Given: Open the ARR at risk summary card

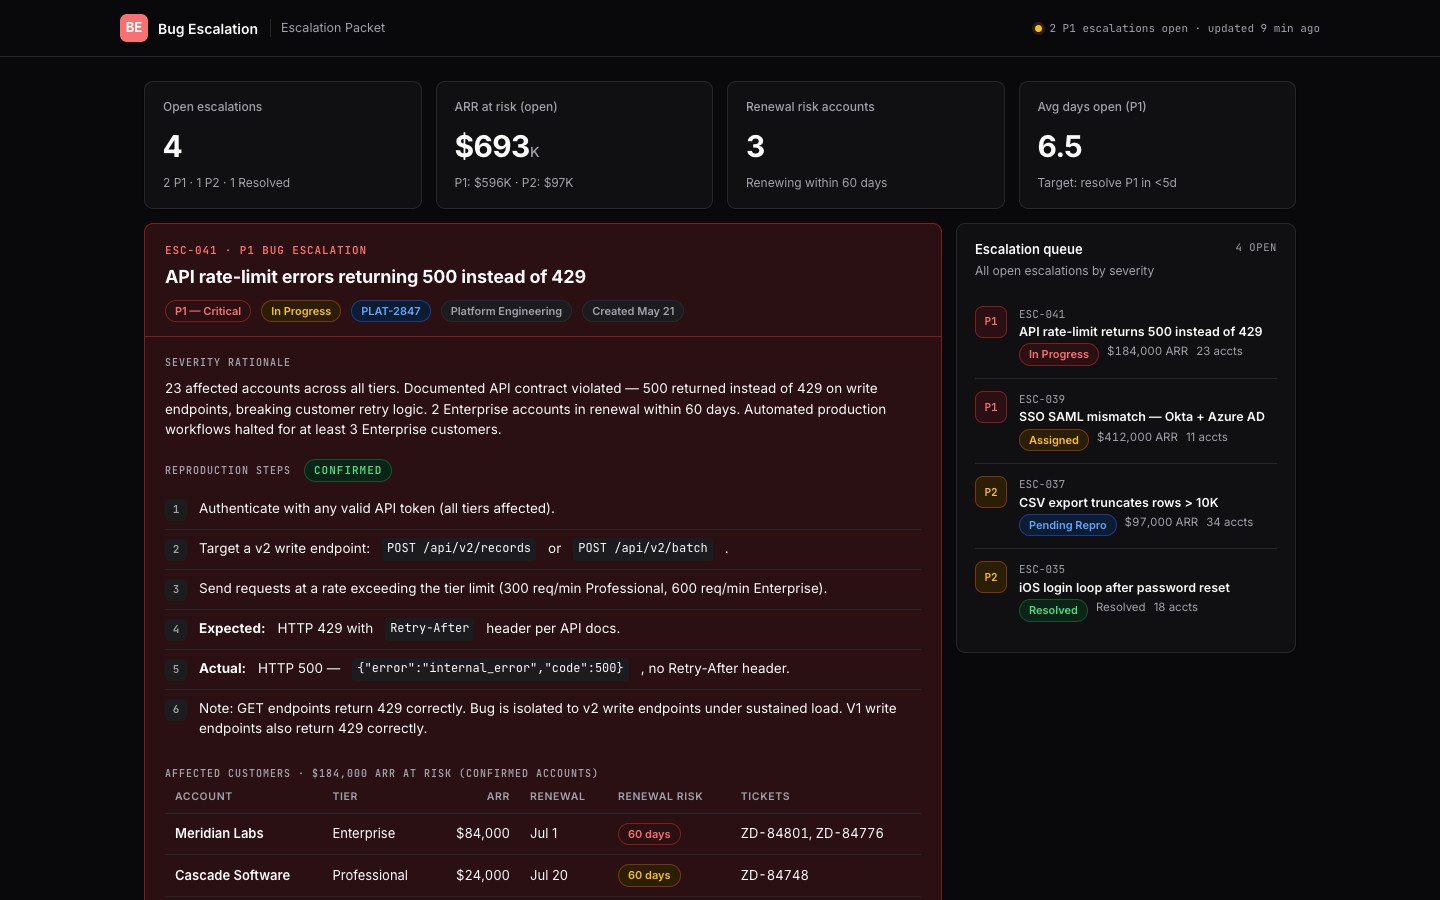Looking at the screenshot, I should click(x=574, y=145).
